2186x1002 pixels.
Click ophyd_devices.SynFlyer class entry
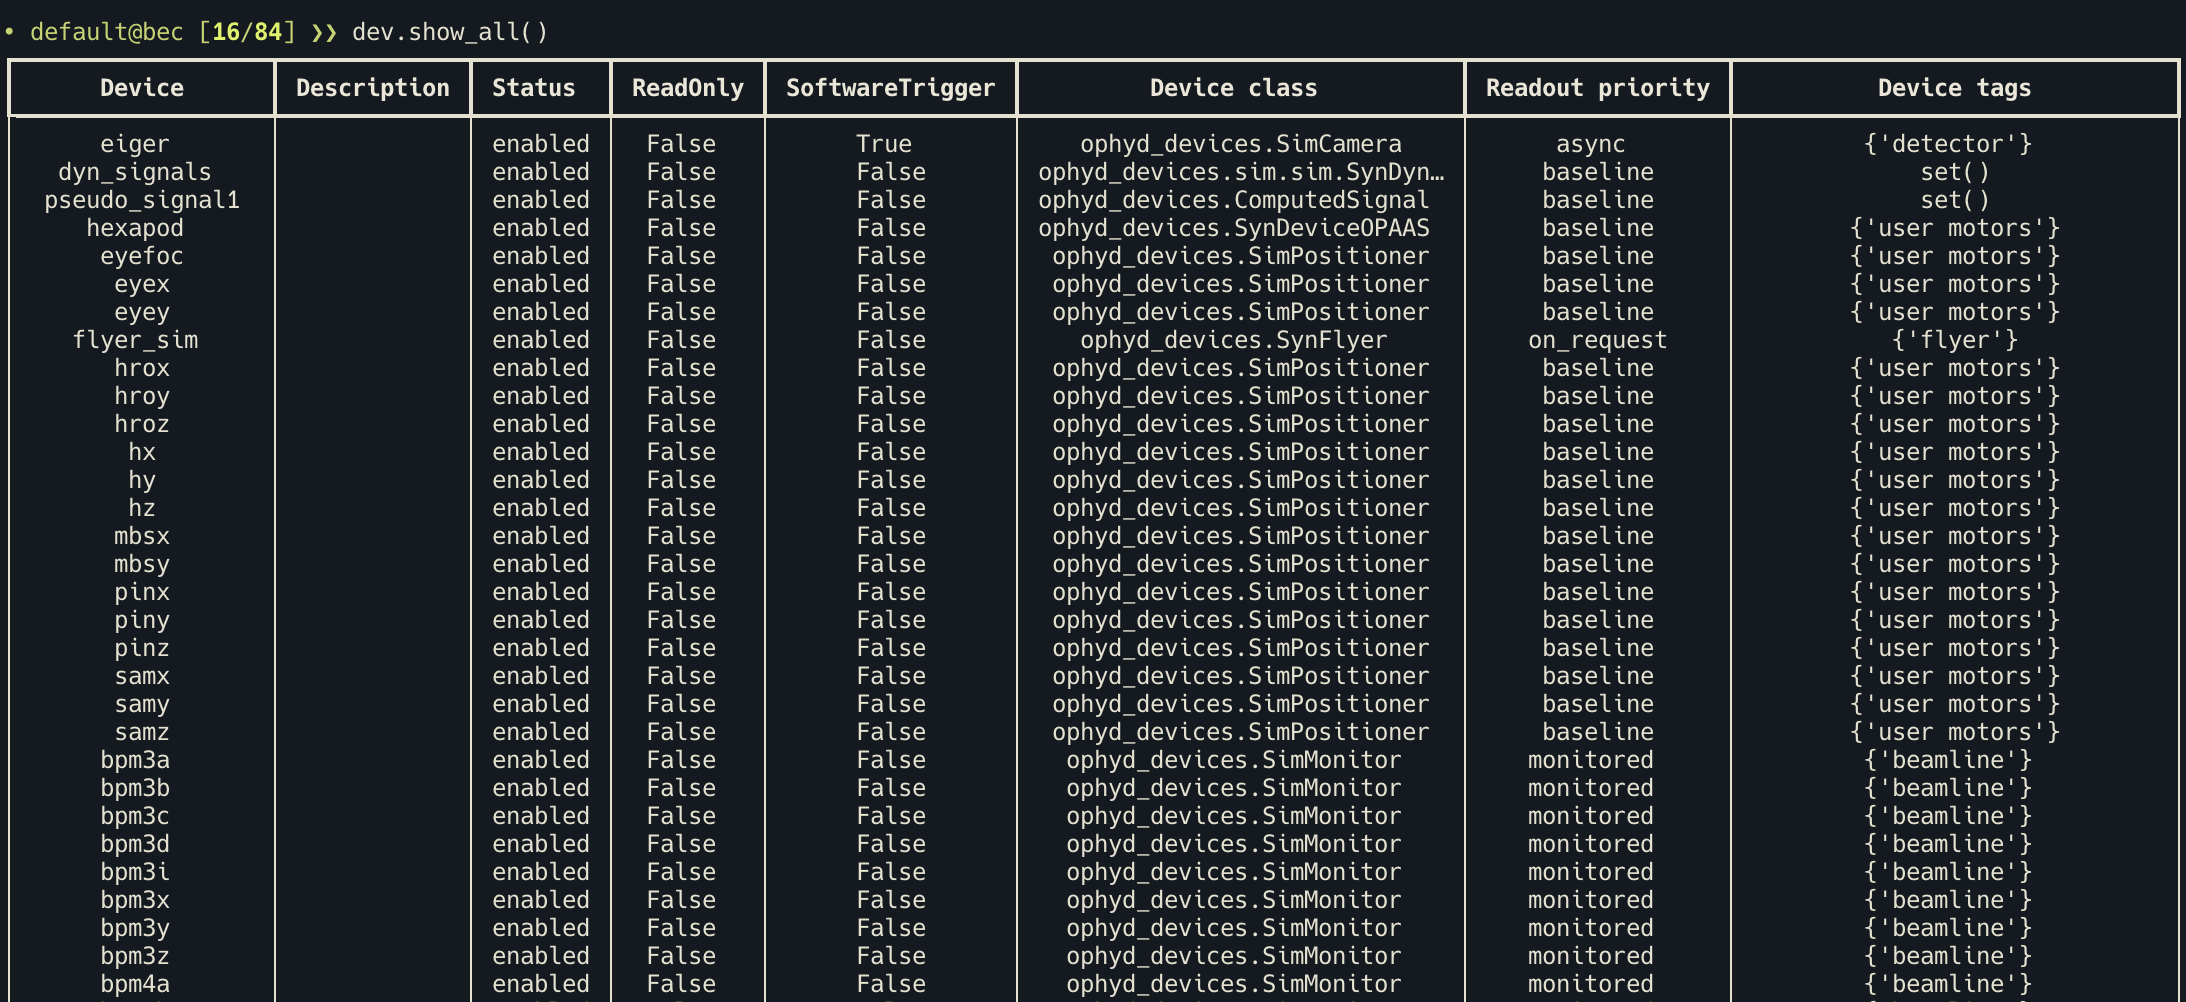point(1234,340)
